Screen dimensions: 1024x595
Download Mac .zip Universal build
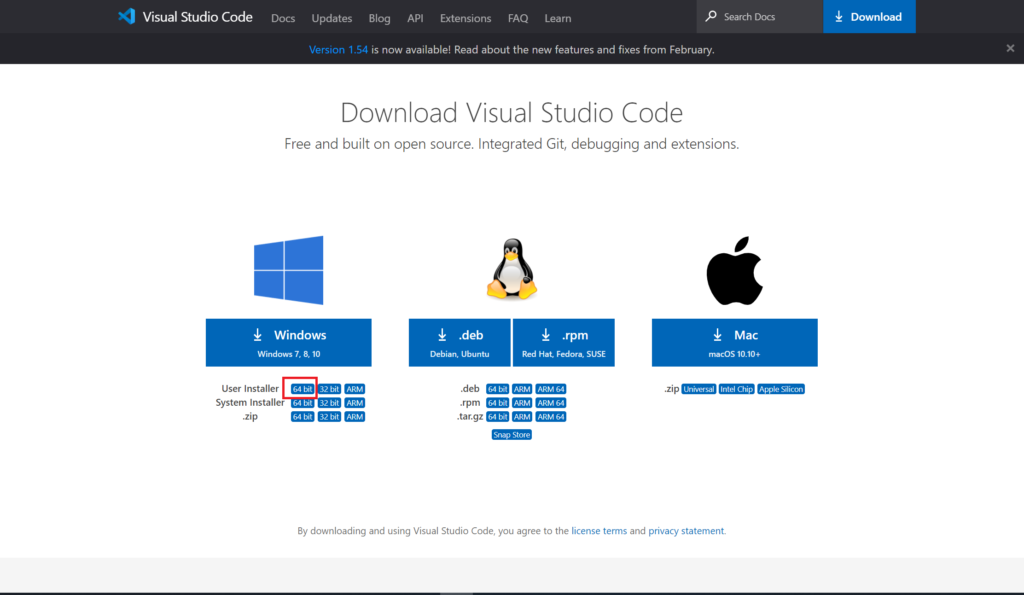point(699,389)
